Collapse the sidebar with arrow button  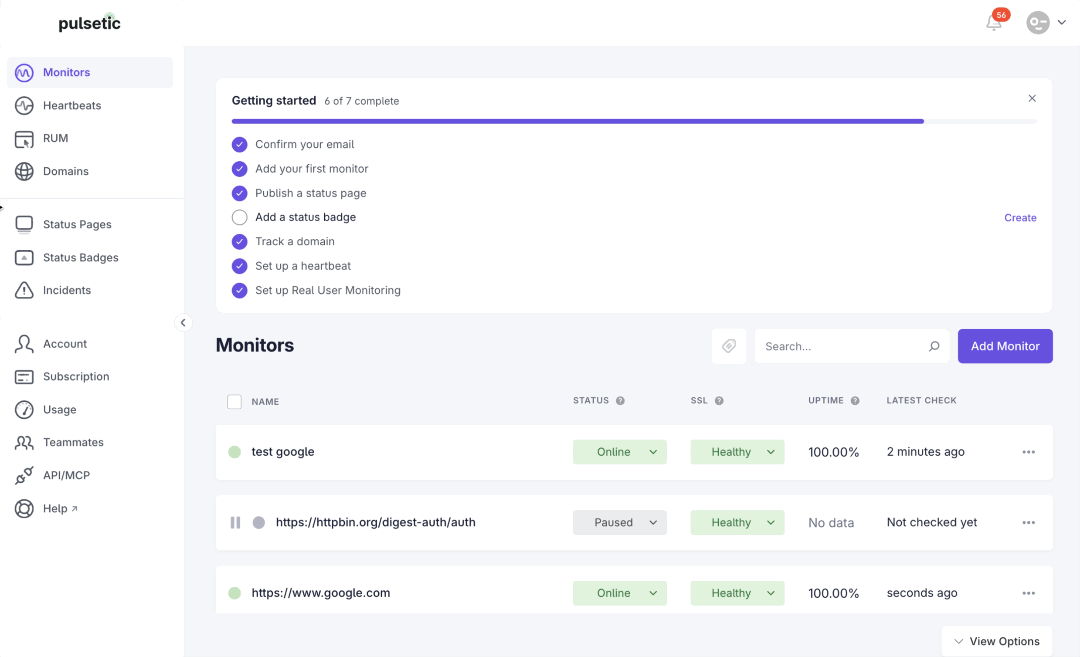183,322
